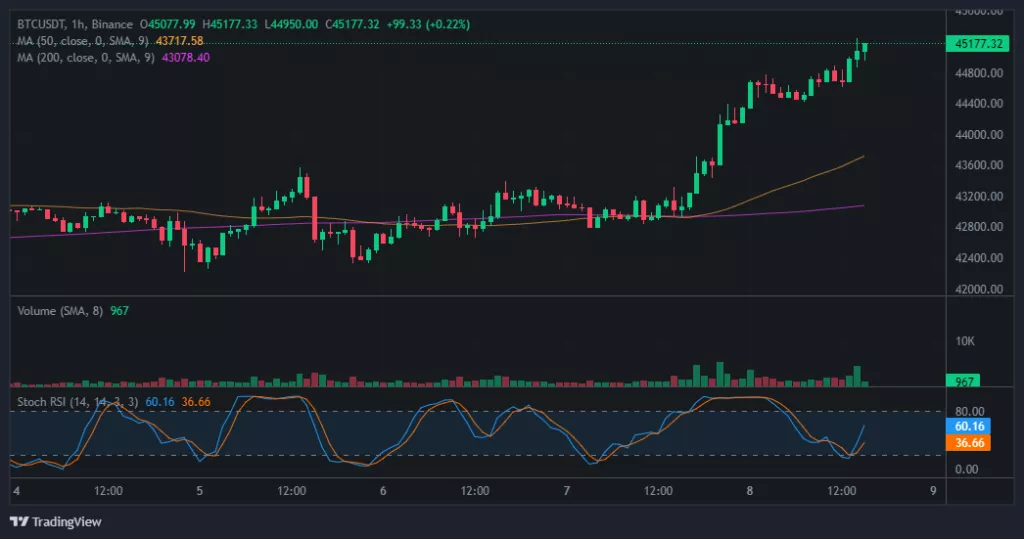Select the BTCUSDT, 1h, Binance symbol title
The width and height of the screenshot is (1024, 539).
(75, 24)
